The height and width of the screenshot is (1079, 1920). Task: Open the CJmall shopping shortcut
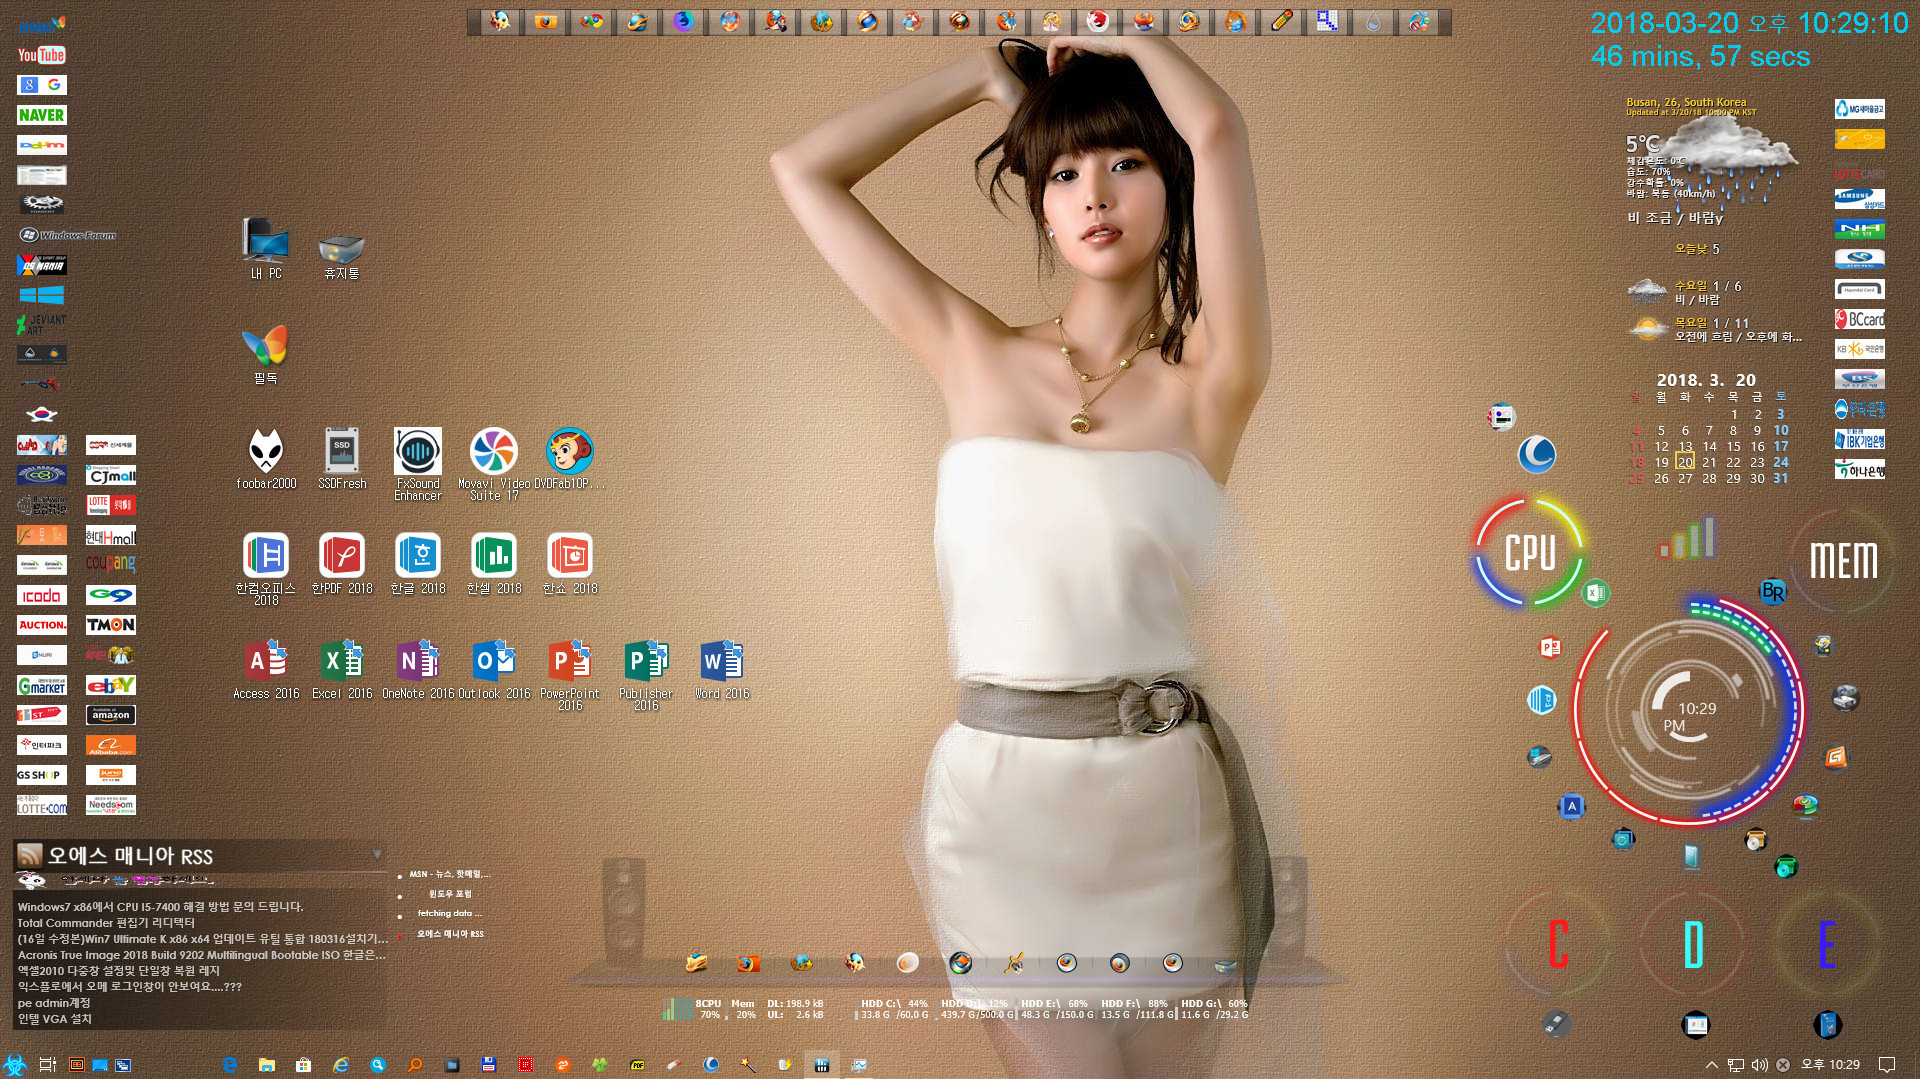110,475
